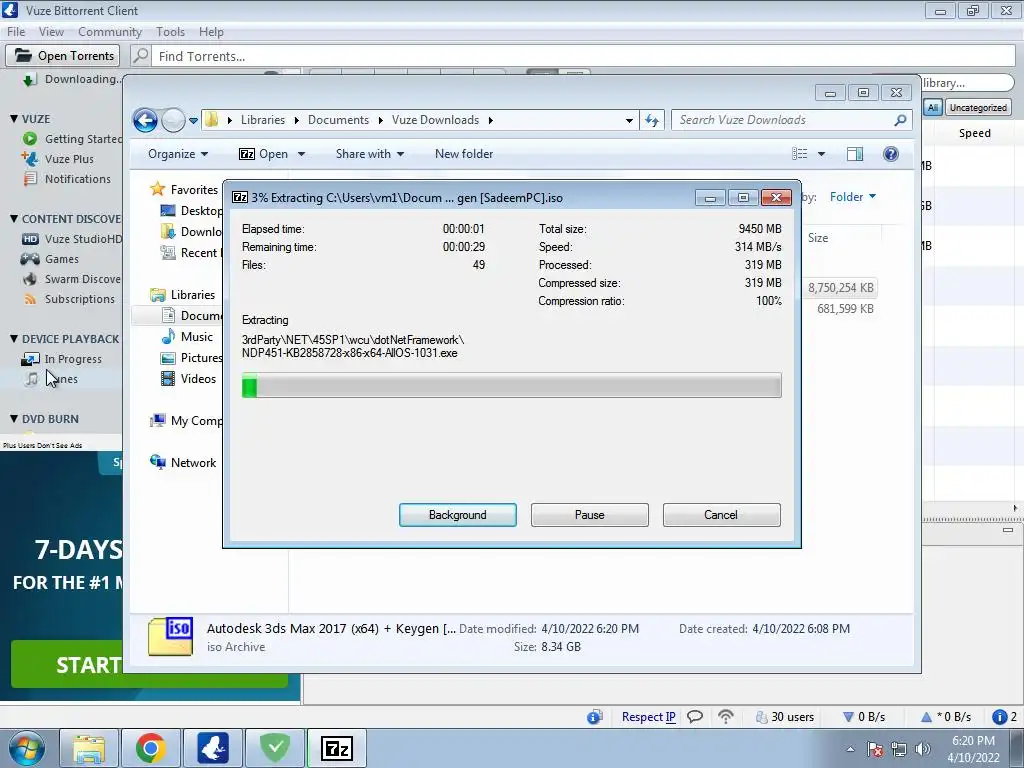This screenshot has width=1024, height=768.
Task: Click the chat bubble status icon
Action: tap(695, 717)
